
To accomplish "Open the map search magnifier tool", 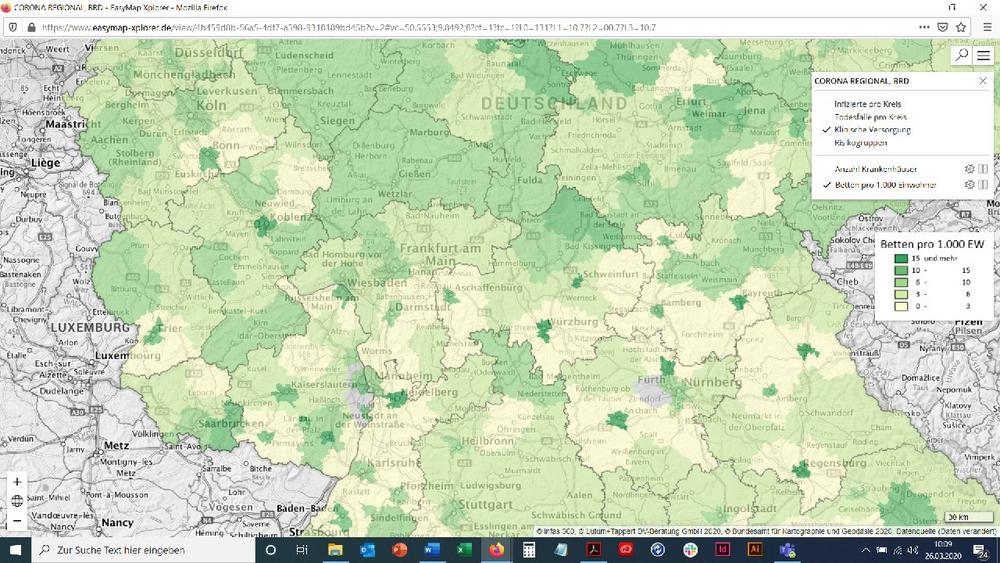I will (x=961, y=55).
